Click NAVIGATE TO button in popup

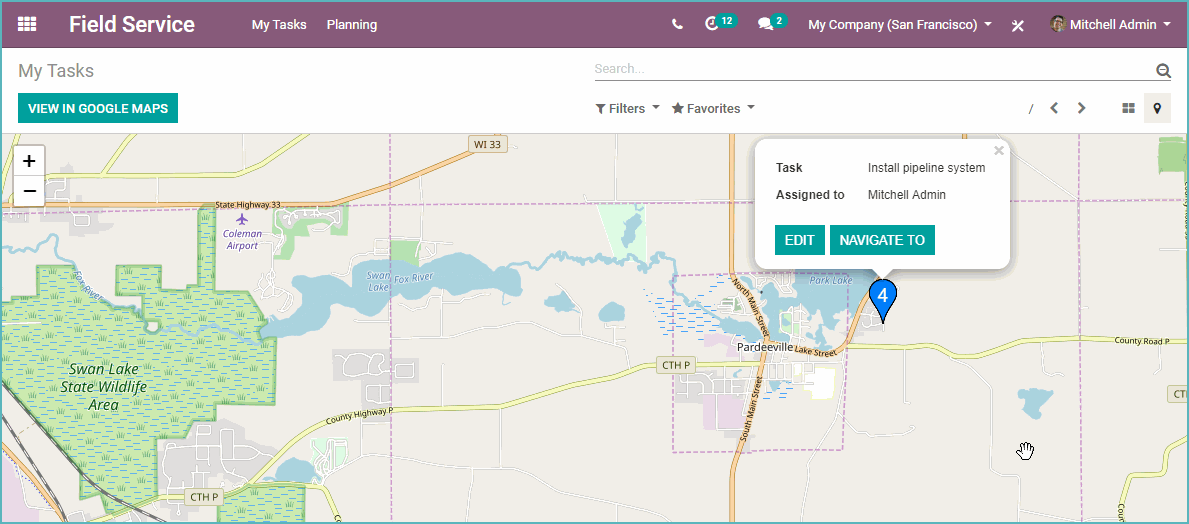882,240
